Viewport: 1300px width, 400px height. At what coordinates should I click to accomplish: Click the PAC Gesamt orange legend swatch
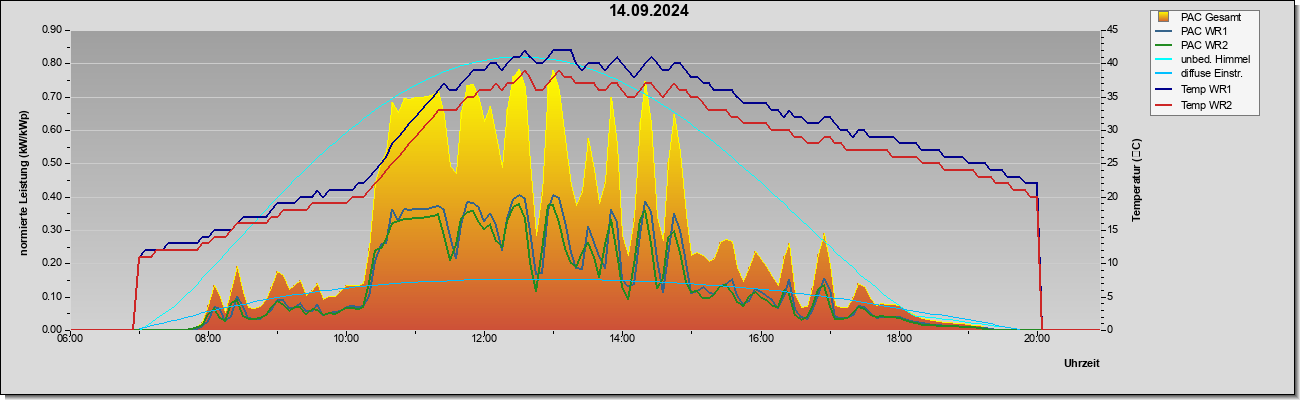1162,17
